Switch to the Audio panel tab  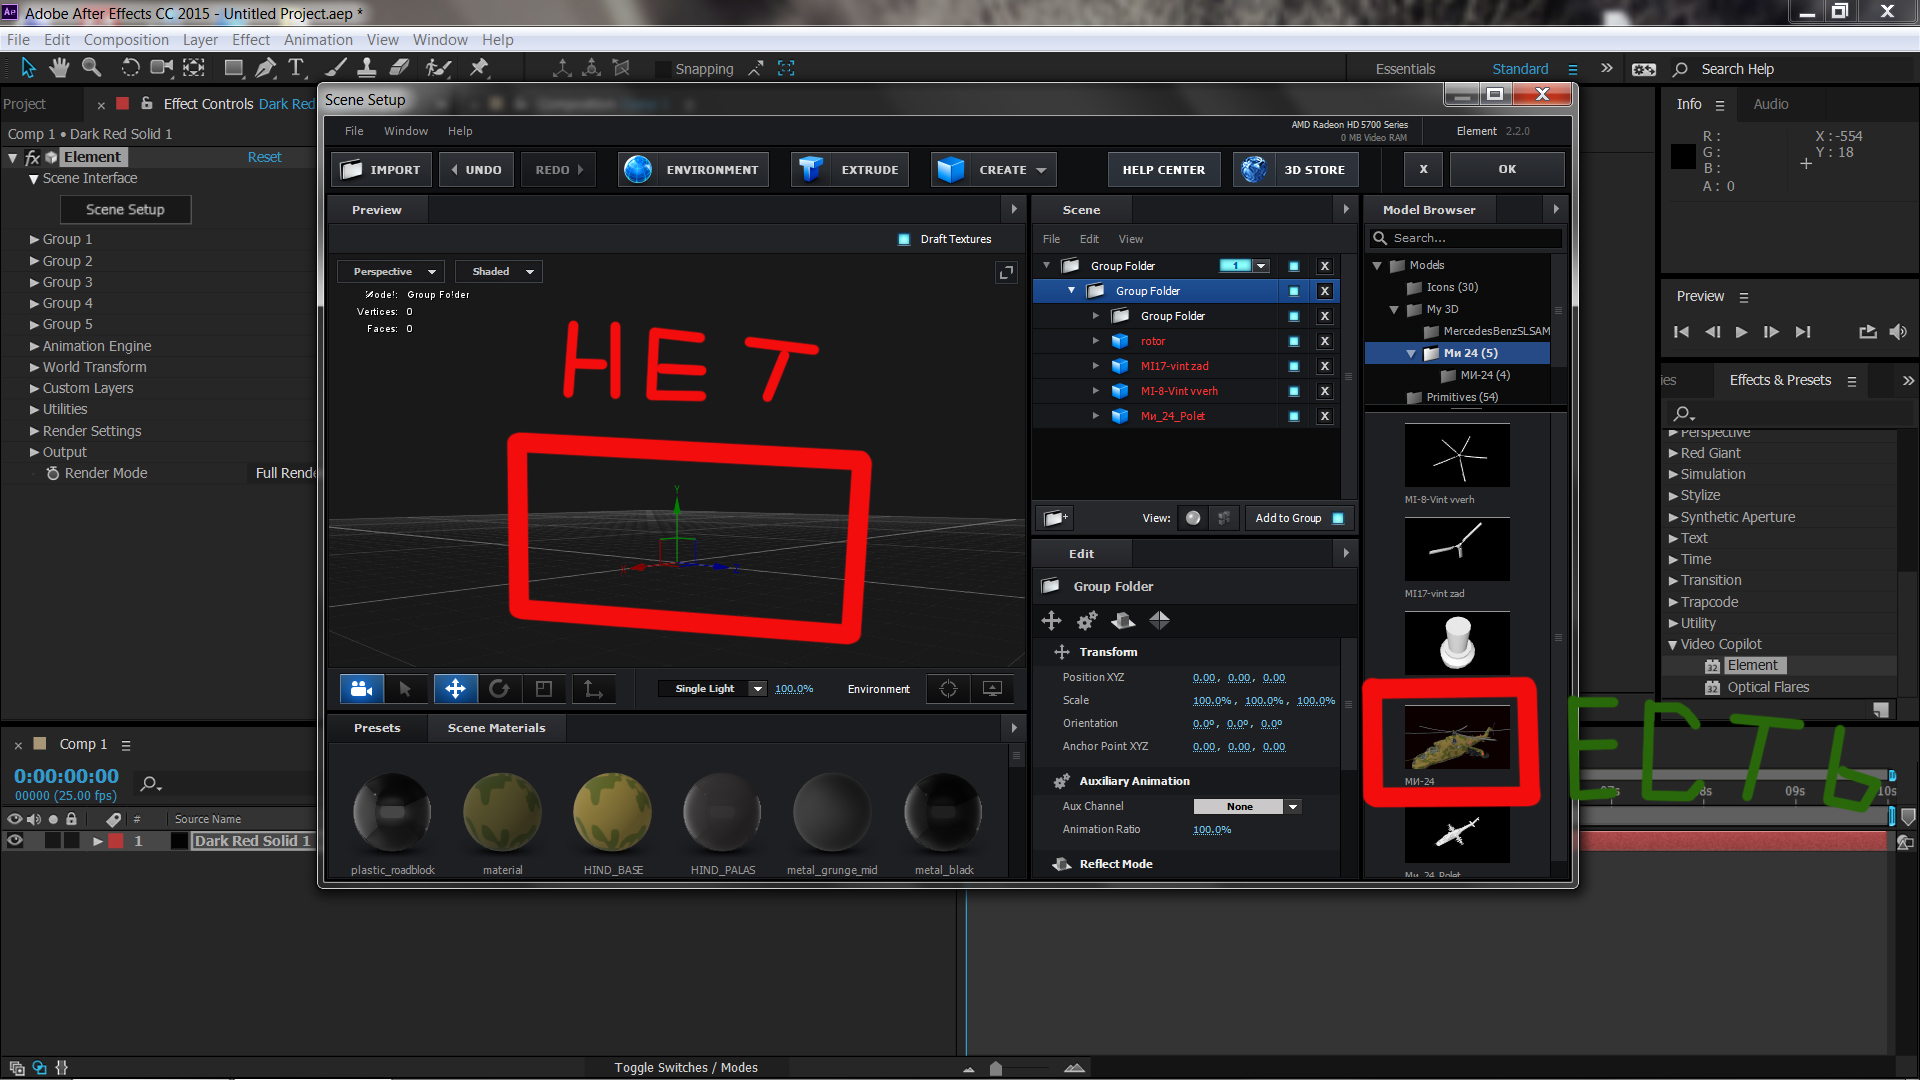pos(1771,104)
